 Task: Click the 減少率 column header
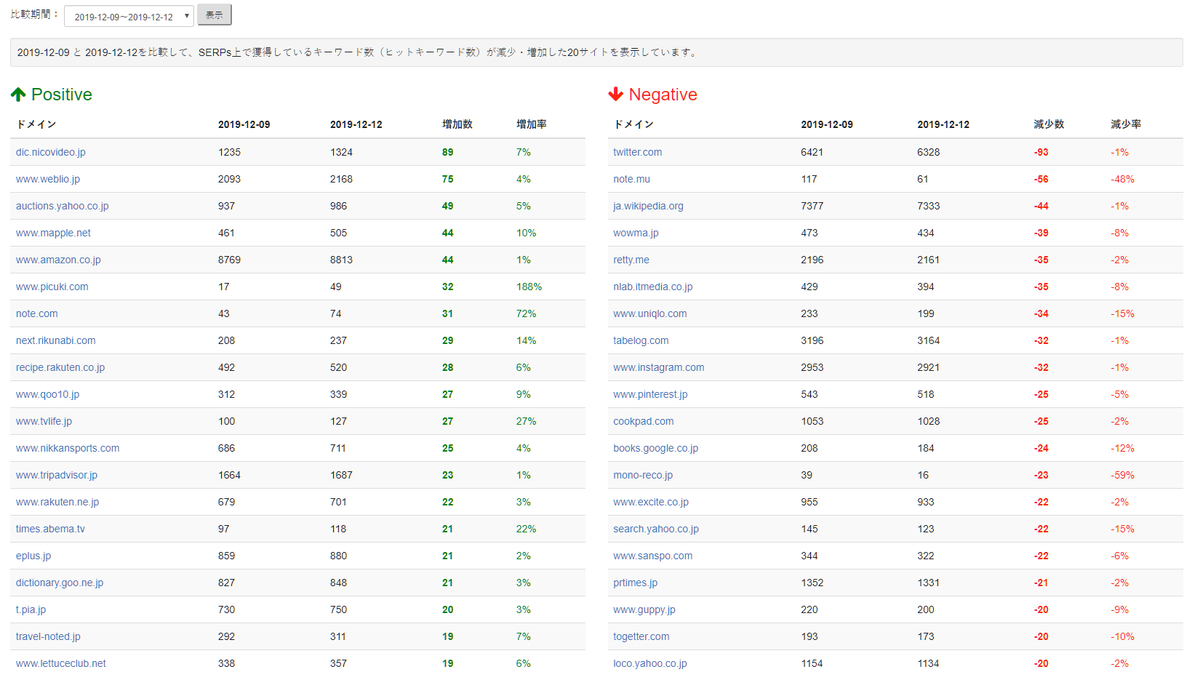click(1126, 125)
